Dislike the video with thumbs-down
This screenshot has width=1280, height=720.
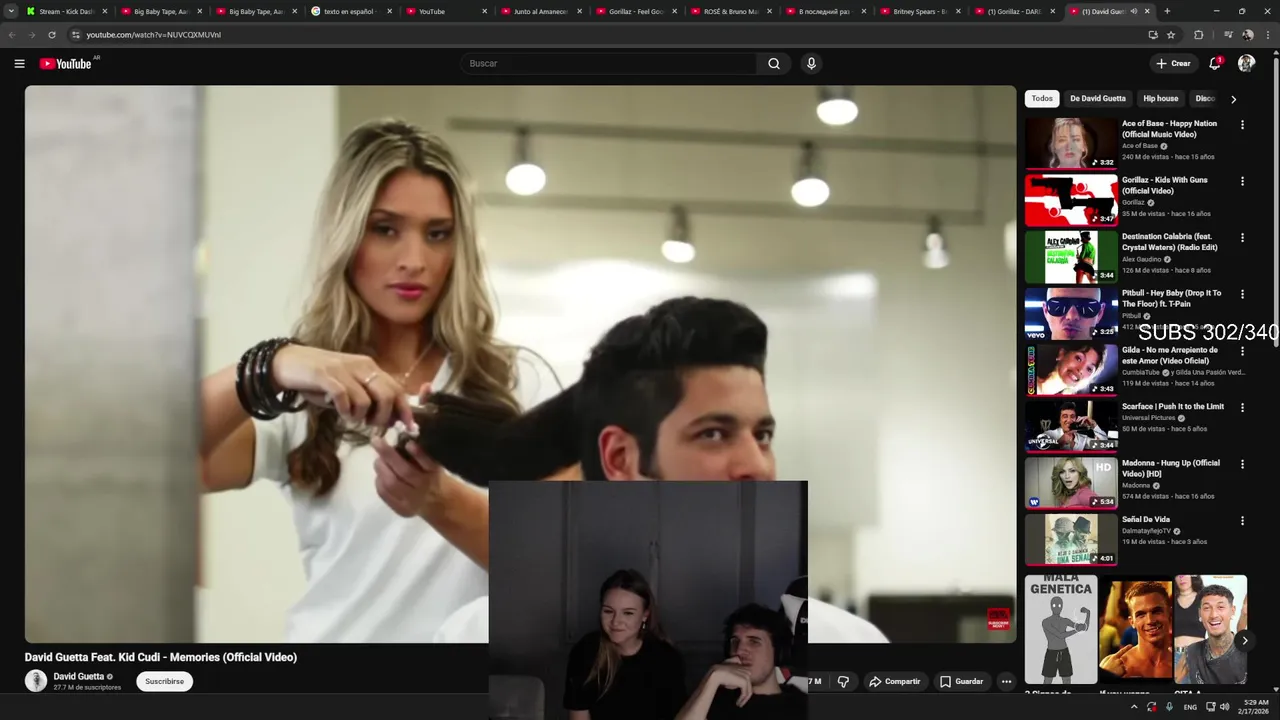pyautogui.click(x=843, y=681)
